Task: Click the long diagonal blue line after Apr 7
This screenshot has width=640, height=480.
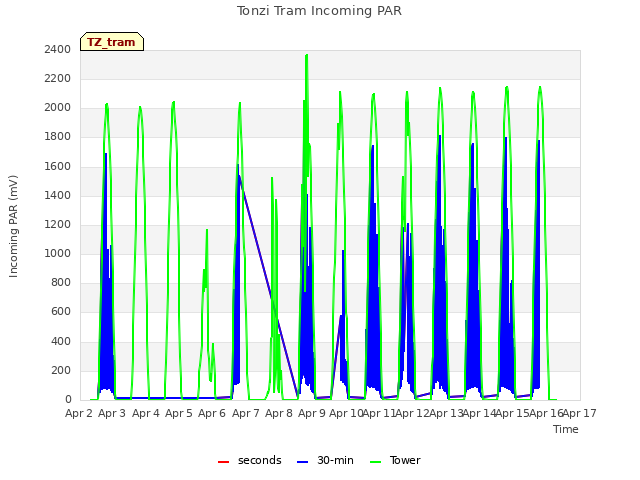Action: pyautogui.click(x=268, y=286)
